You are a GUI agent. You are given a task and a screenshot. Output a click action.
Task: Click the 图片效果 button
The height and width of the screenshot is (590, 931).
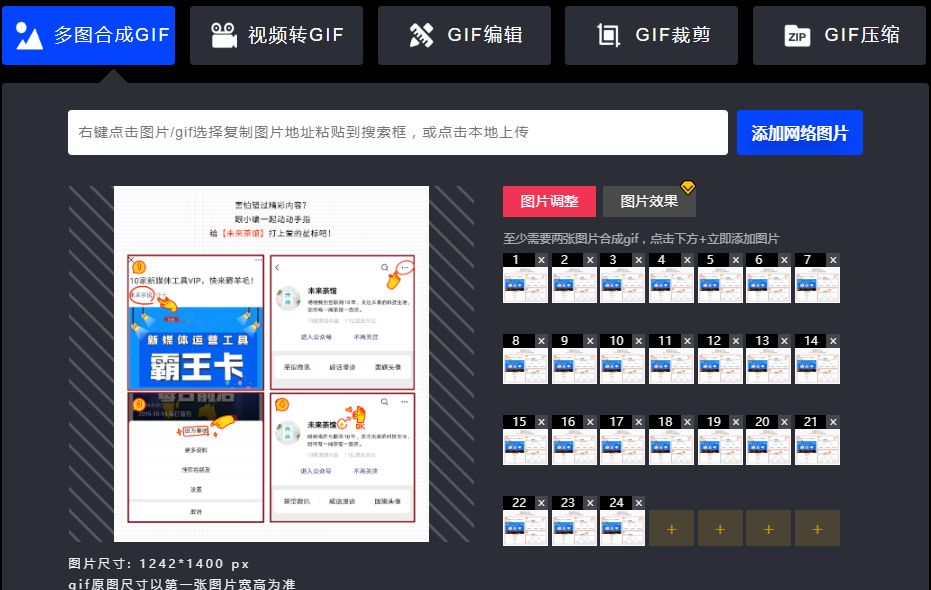click(649, 200)
